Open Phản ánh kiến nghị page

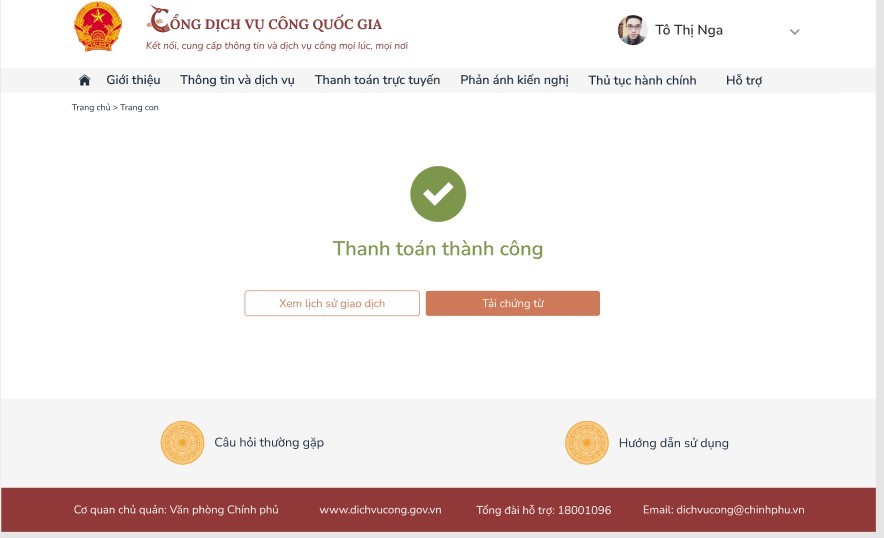coord(514,80)
